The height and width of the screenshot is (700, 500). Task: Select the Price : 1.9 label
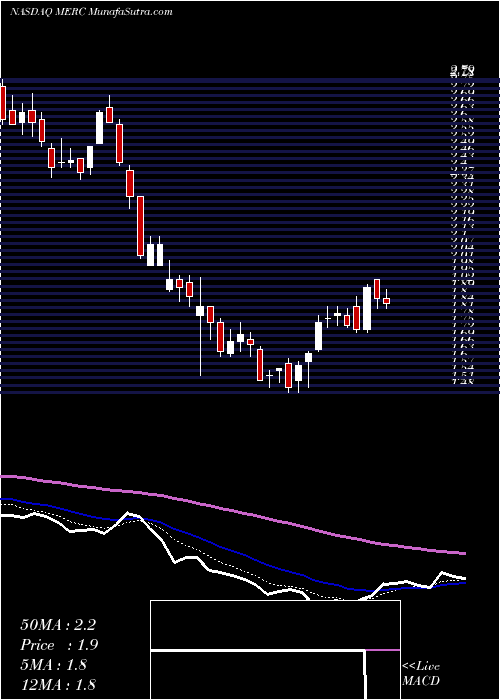pos(59,645)
